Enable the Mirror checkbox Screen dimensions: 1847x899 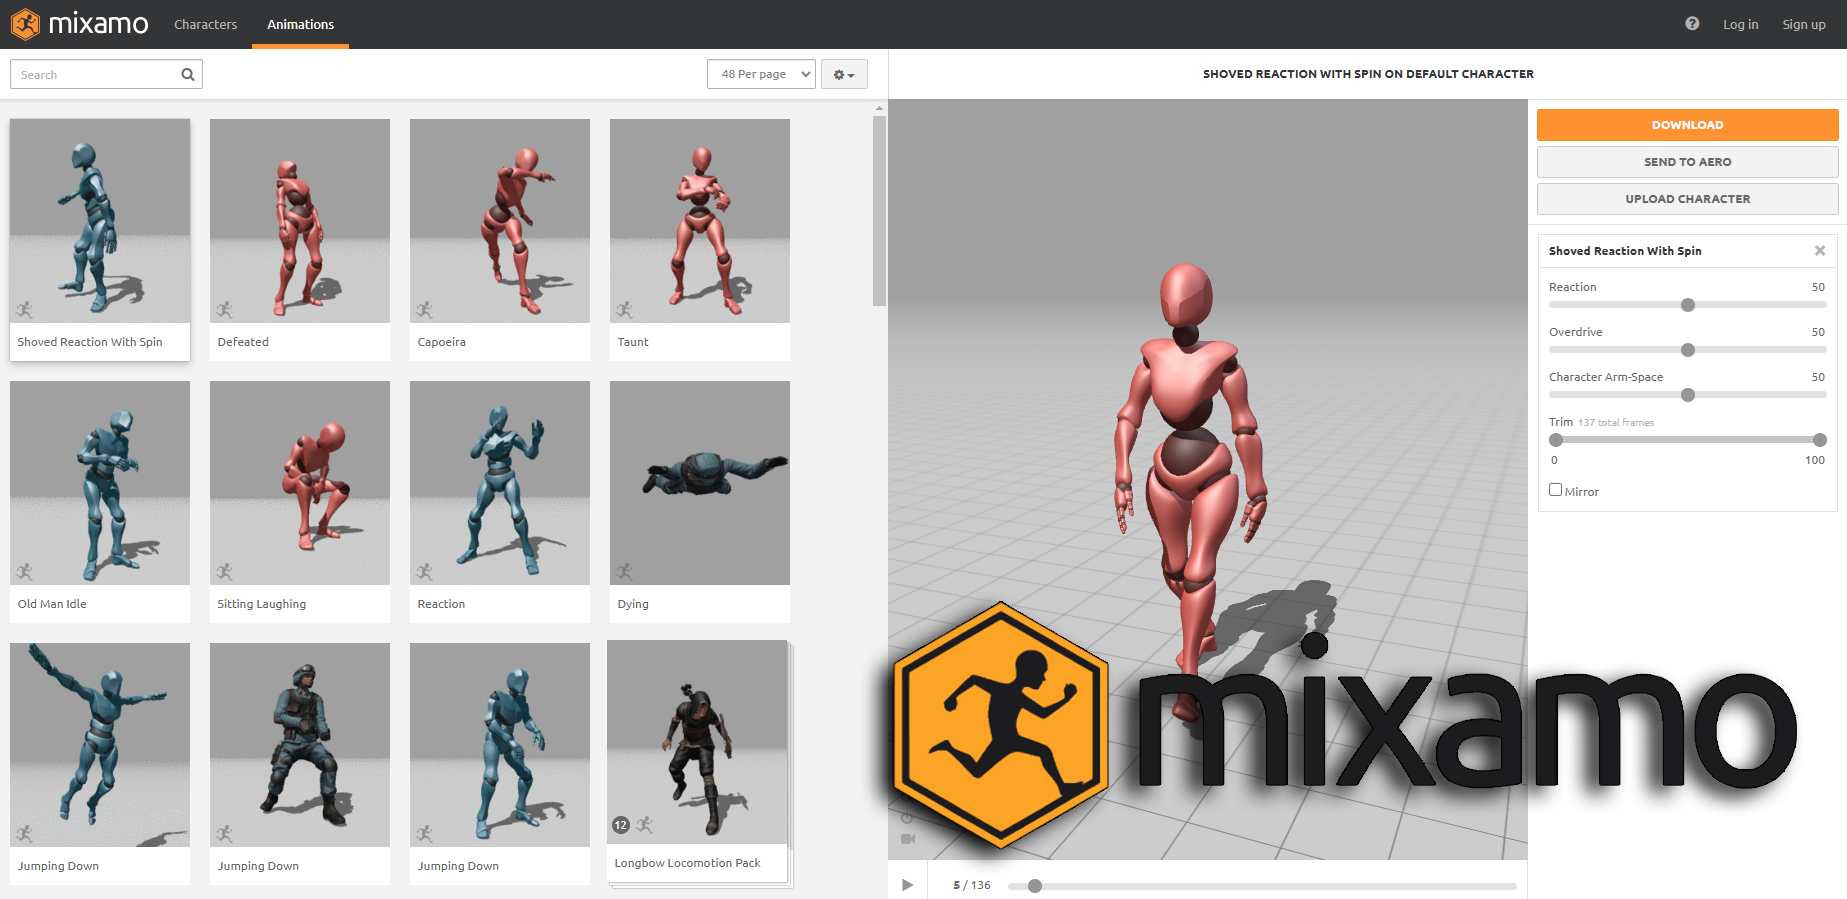pos(1555,490)
